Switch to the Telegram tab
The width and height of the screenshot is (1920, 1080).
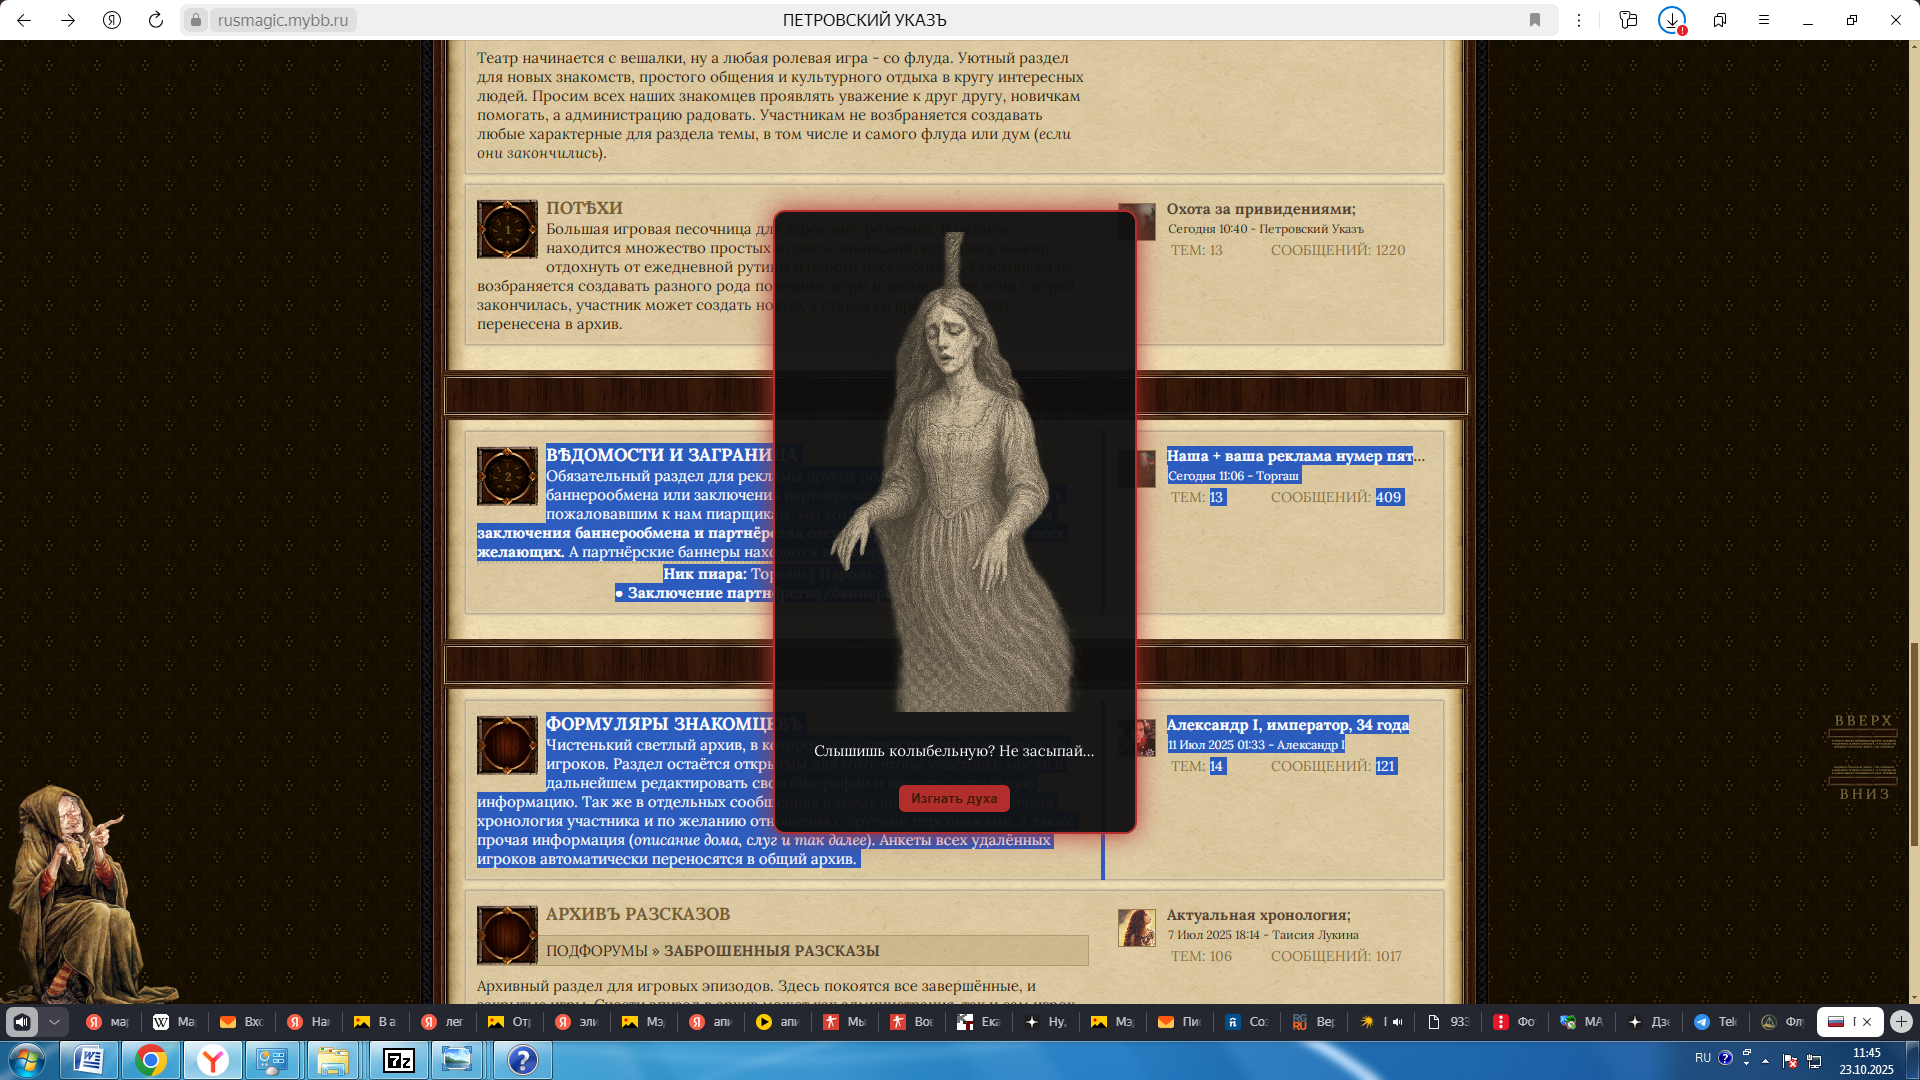click(1714, 1022)
